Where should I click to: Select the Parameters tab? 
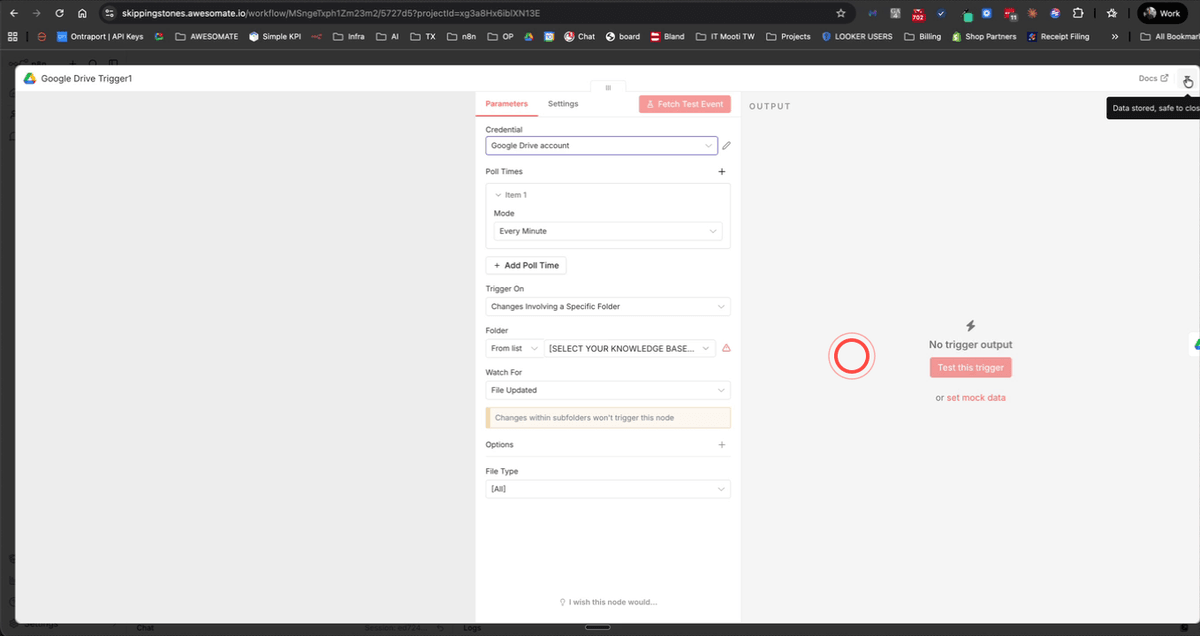tap(507, 103)
